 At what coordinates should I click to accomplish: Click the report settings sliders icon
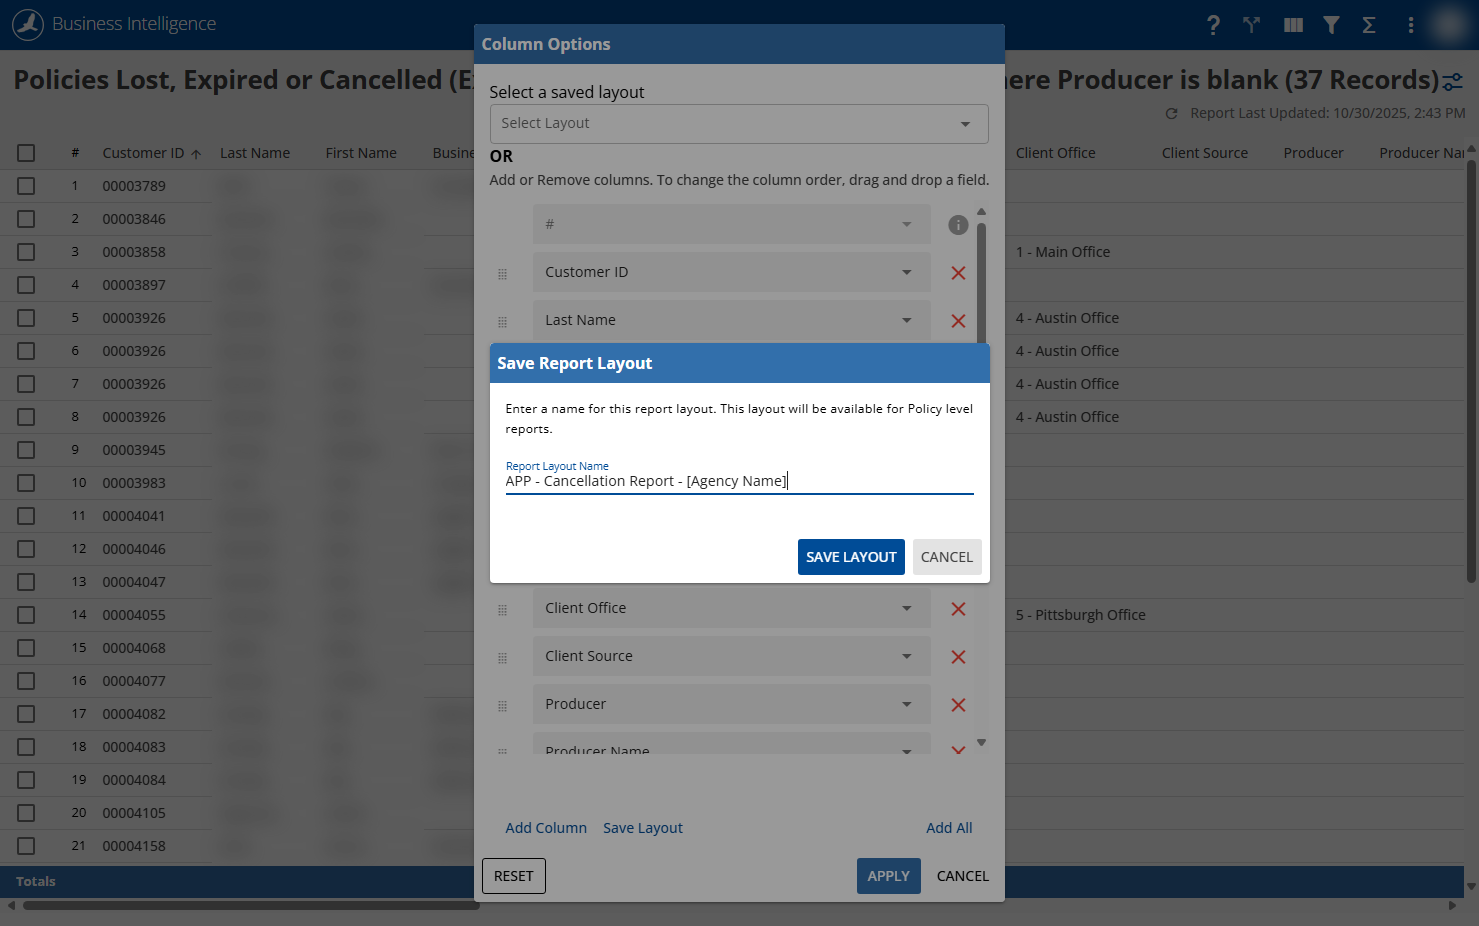pyautogui.click(x=1453, y=81)
